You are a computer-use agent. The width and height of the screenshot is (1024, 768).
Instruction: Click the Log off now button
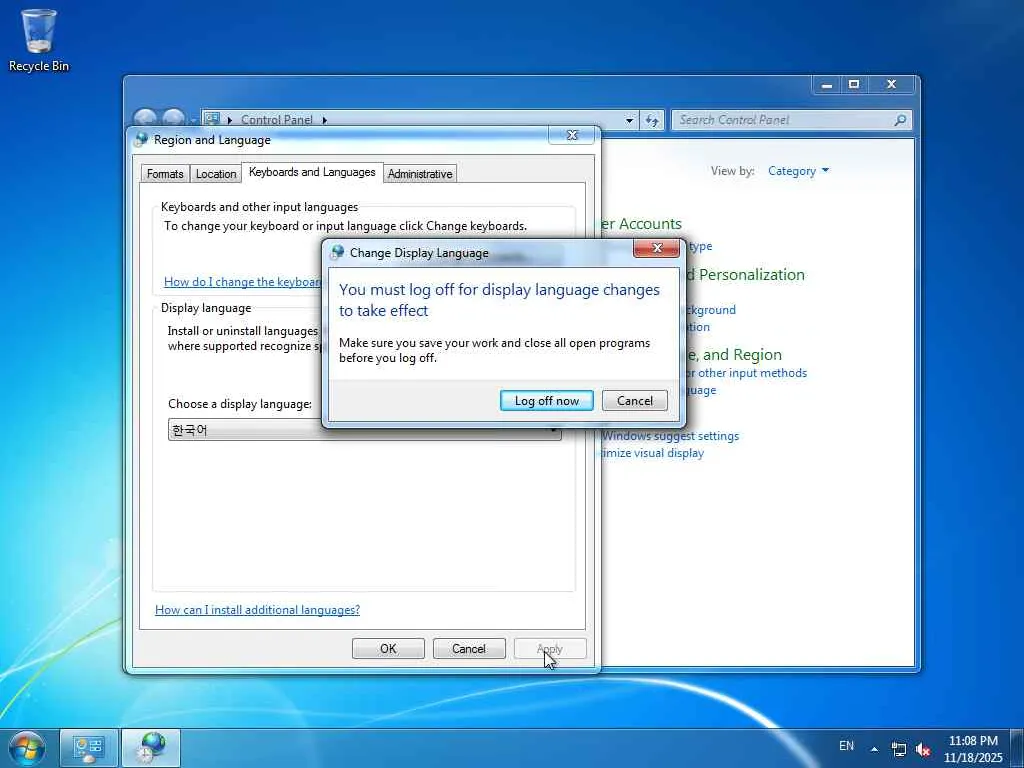click(547, 400)
